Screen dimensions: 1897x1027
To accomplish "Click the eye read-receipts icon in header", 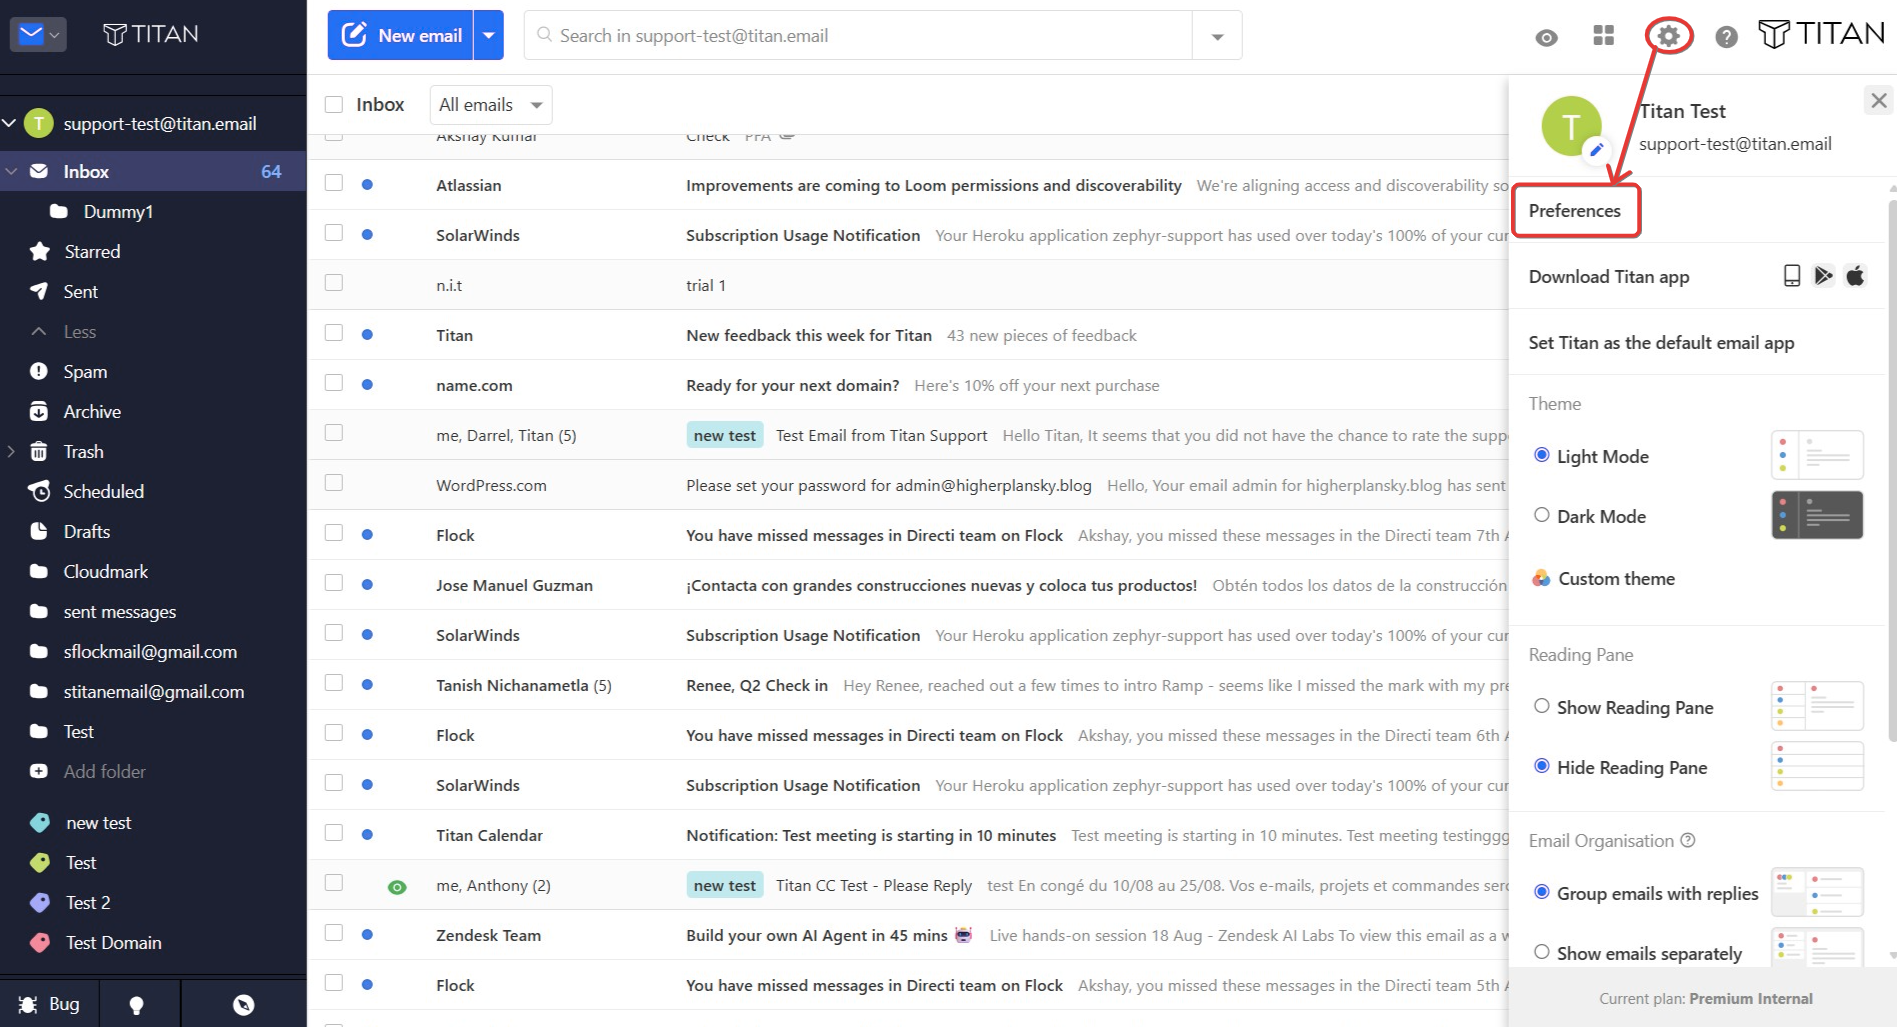I will pos(1546,38).
